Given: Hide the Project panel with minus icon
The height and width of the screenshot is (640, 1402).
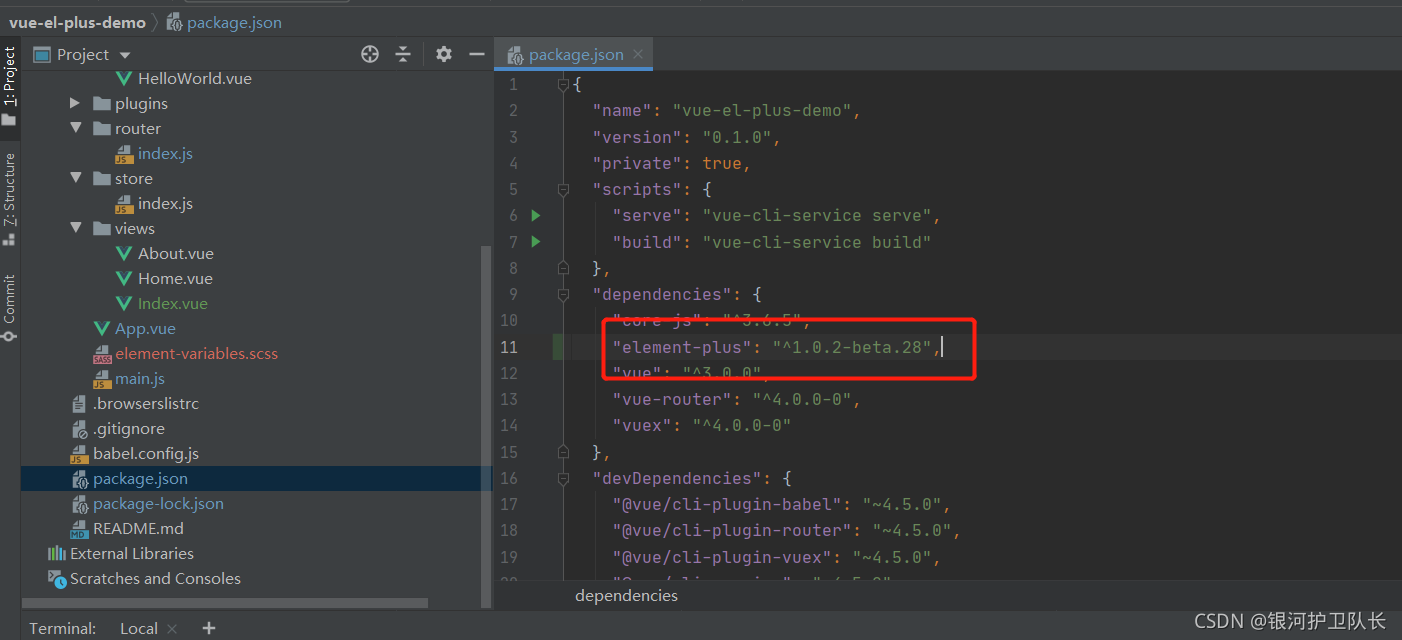Looking at the screenshot, I should [x=477, y=54].
